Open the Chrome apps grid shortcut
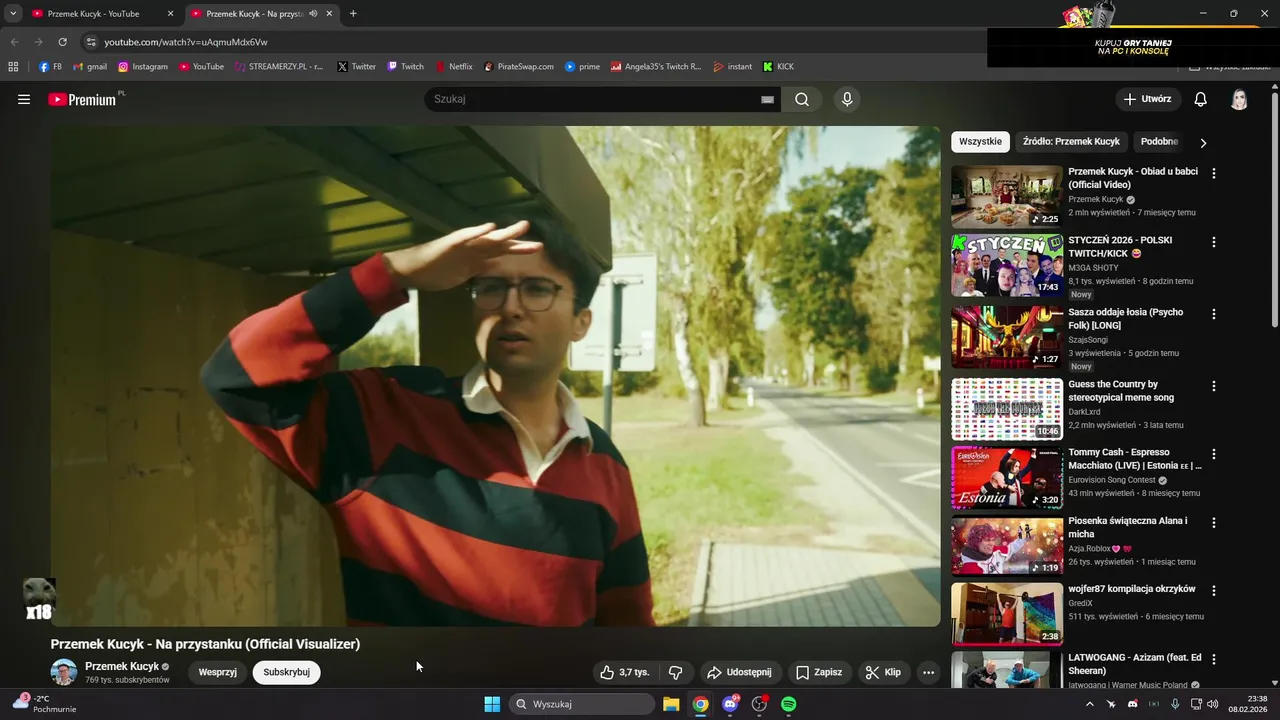Image resolution: width=1280 pixels, height=720 pixels. (x=13, y=67)
